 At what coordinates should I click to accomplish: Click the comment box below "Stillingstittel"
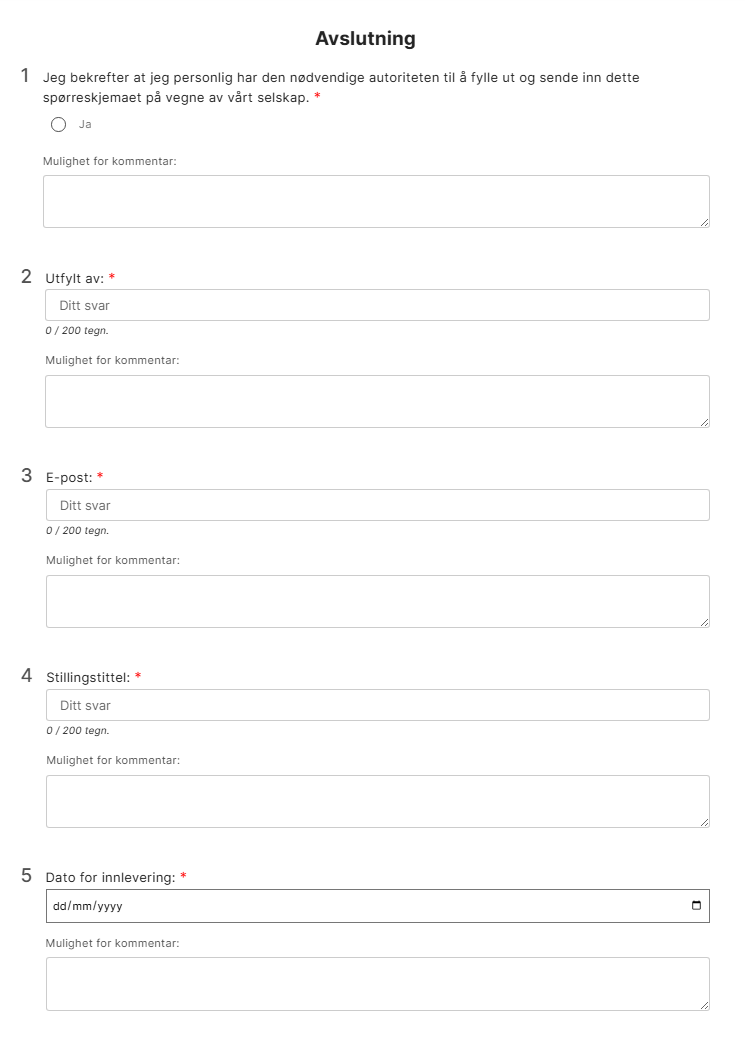[377, 801]
